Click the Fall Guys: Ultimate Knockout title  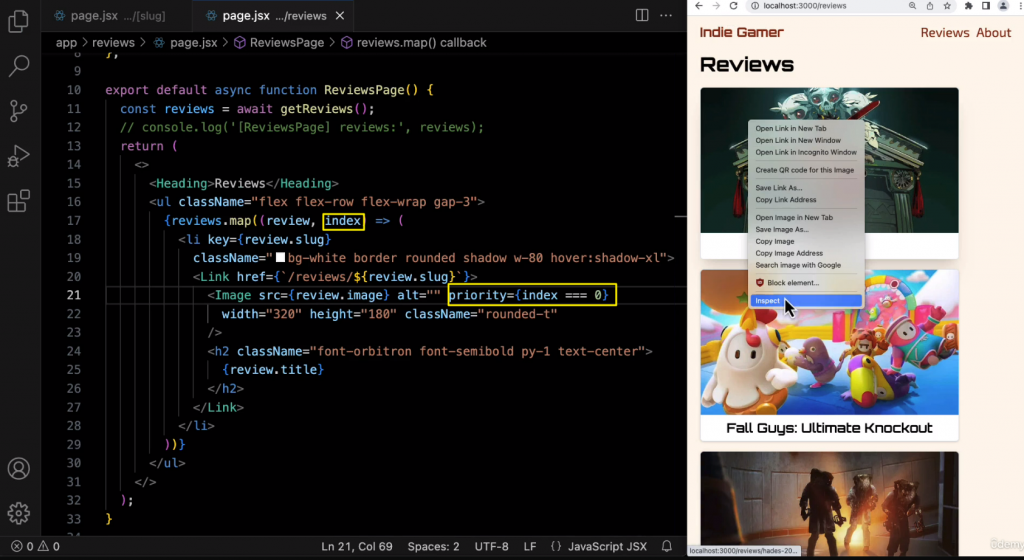click(829, 428)
